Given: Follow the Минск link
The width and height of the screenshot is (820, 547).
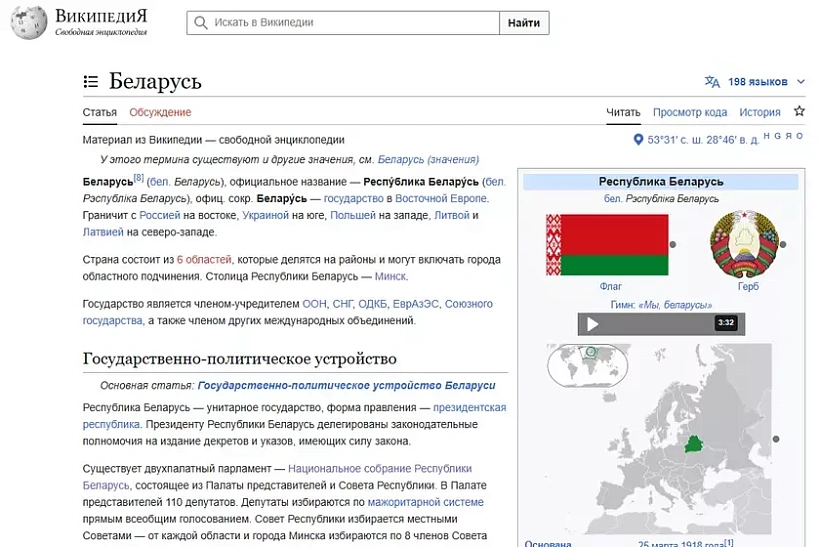Looking at the screenshot, I should click(390, 276).
